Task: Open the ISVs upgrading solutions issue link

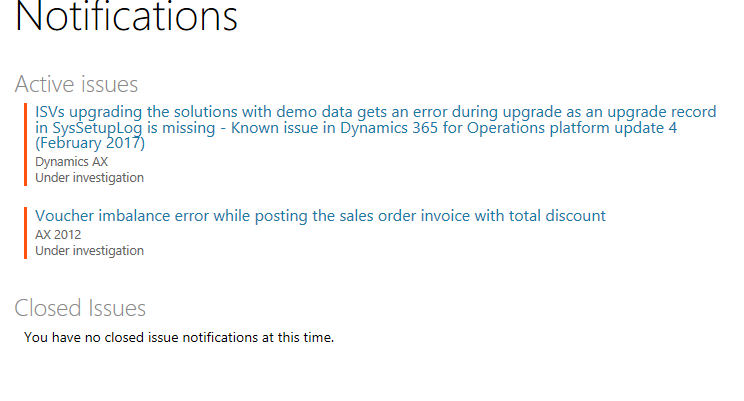Action: point(300,111)
